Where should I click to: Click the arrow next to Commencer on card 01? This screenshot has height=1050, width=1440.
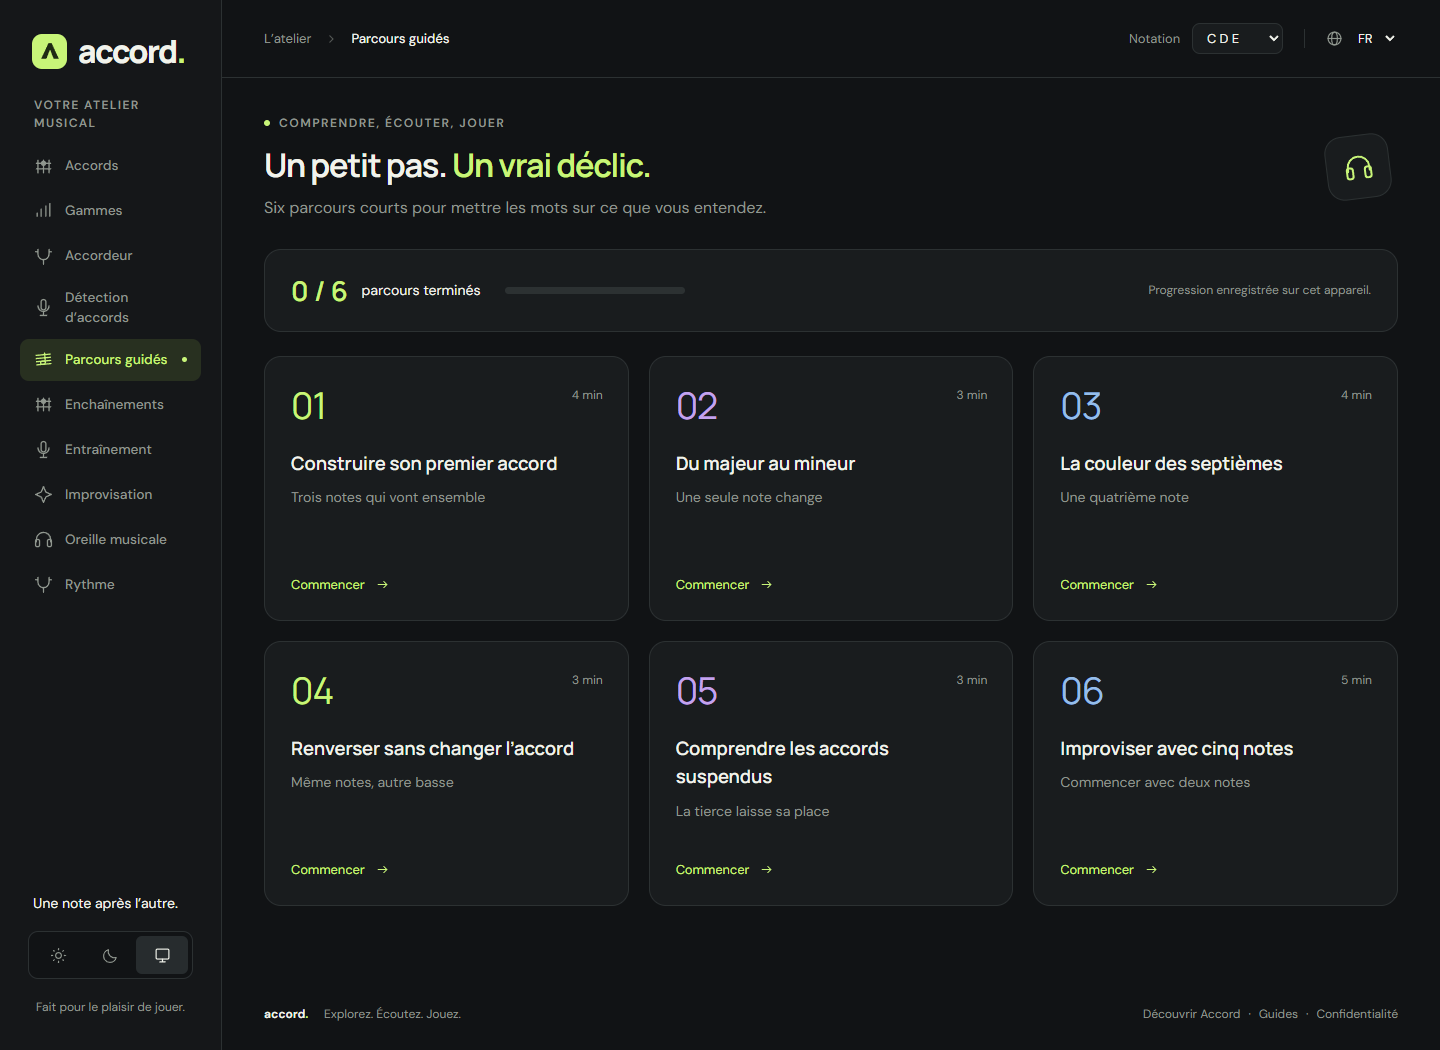(x=383, y=585)
